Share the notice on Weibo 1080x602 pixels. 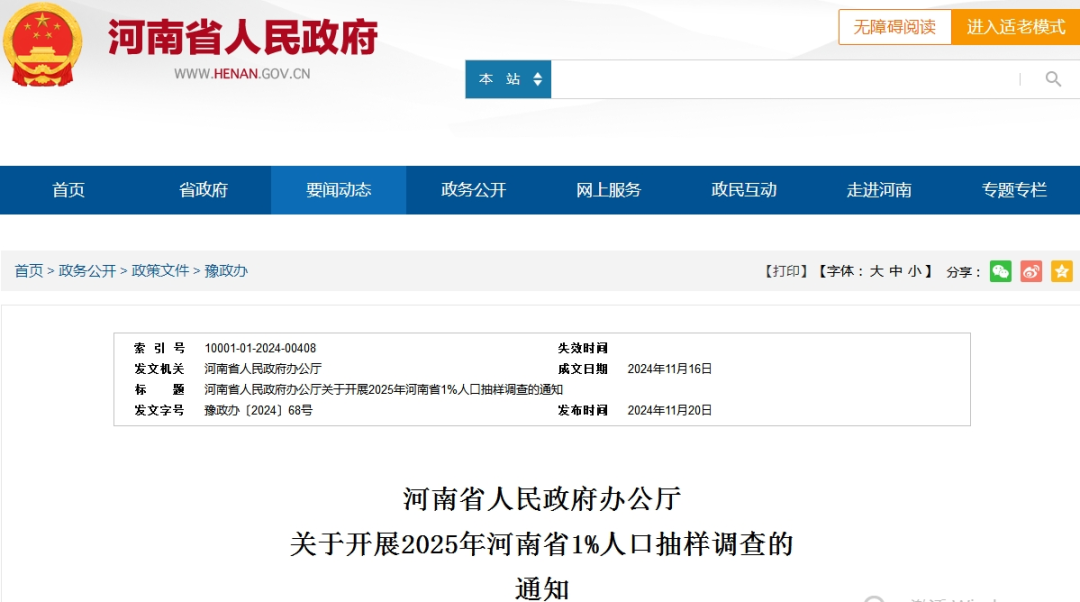1031,270
